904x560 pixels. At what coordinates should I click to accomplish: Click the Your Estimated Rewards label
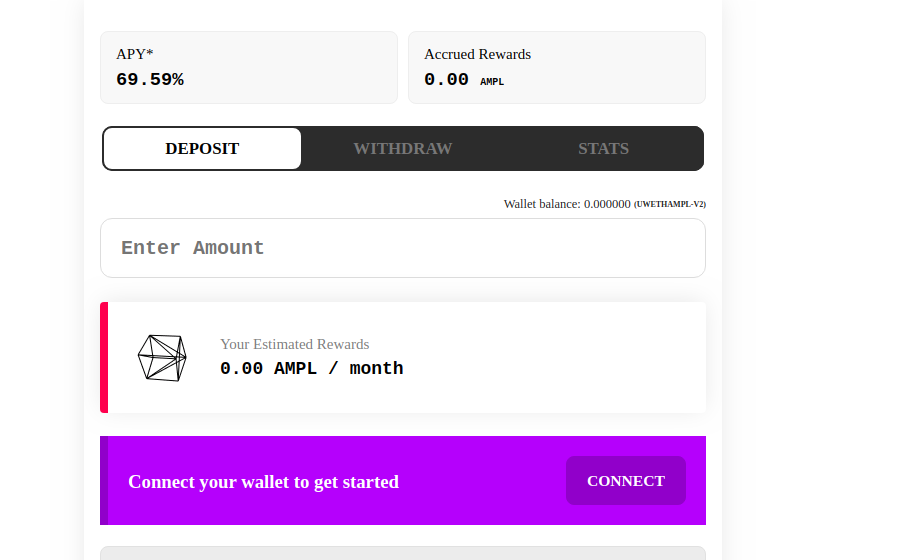(295, 344)
